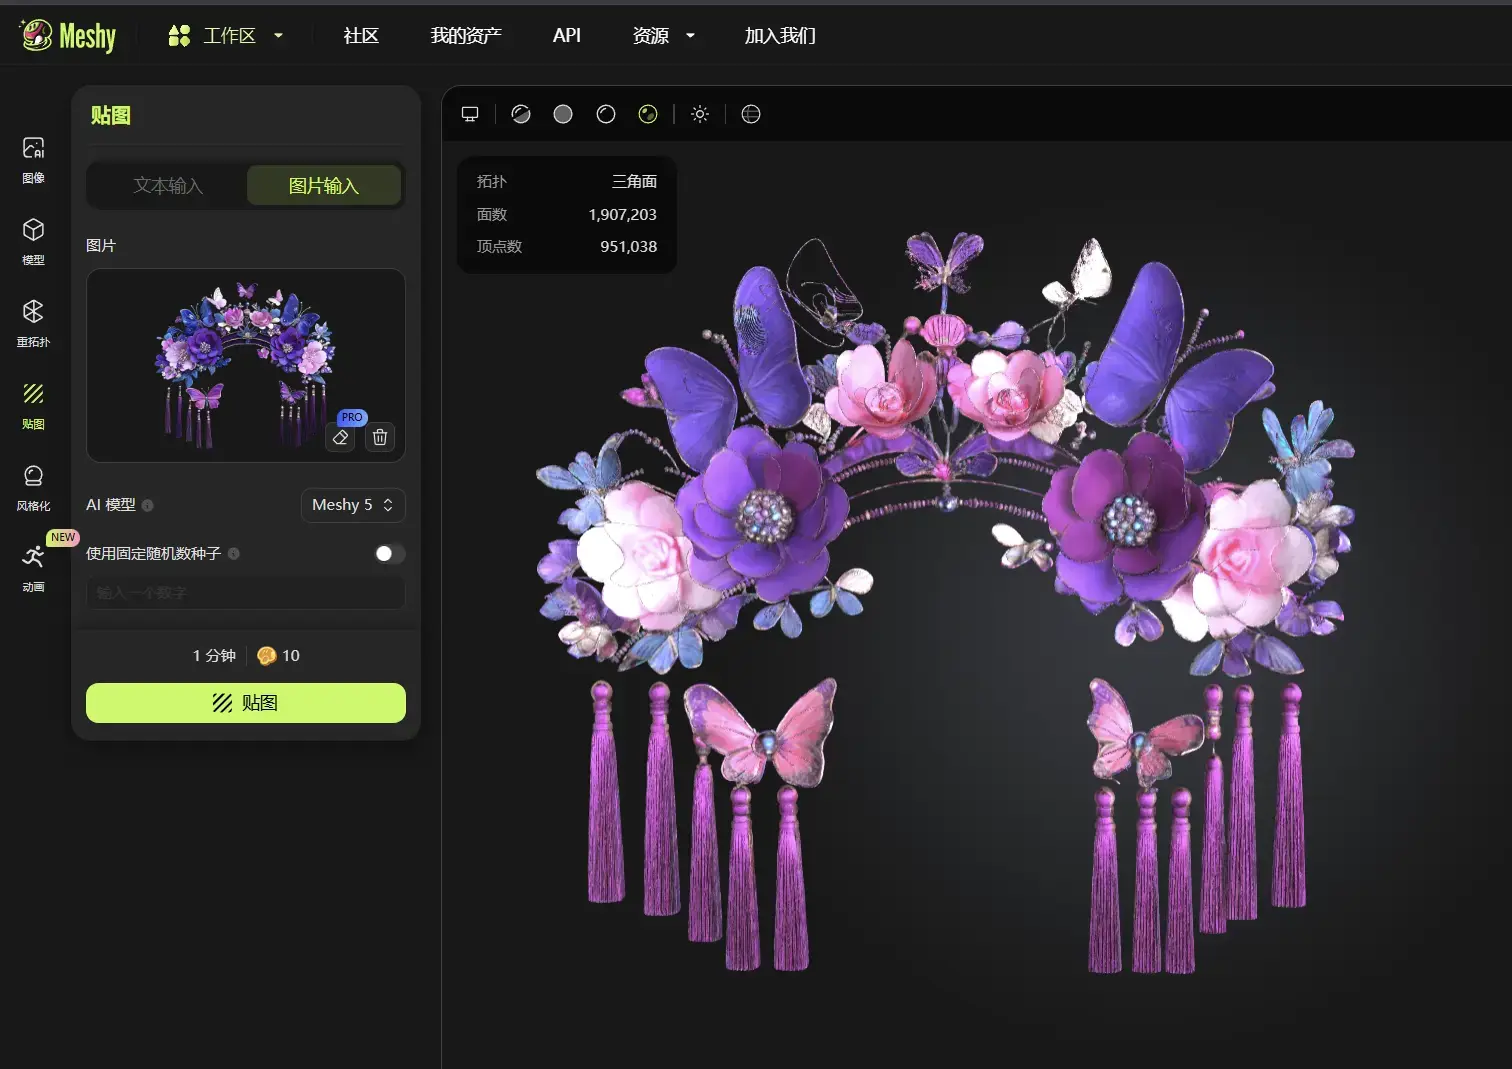Select the textured material preview sphere mode
The image size is (1512, 1069).
(648, 113)
